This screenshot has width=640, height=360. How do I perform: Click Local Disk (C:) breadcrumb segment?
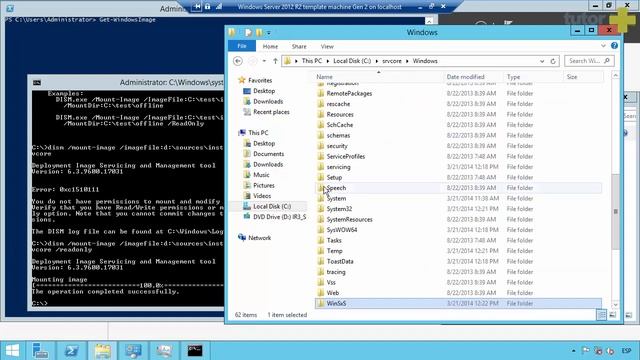352,61
